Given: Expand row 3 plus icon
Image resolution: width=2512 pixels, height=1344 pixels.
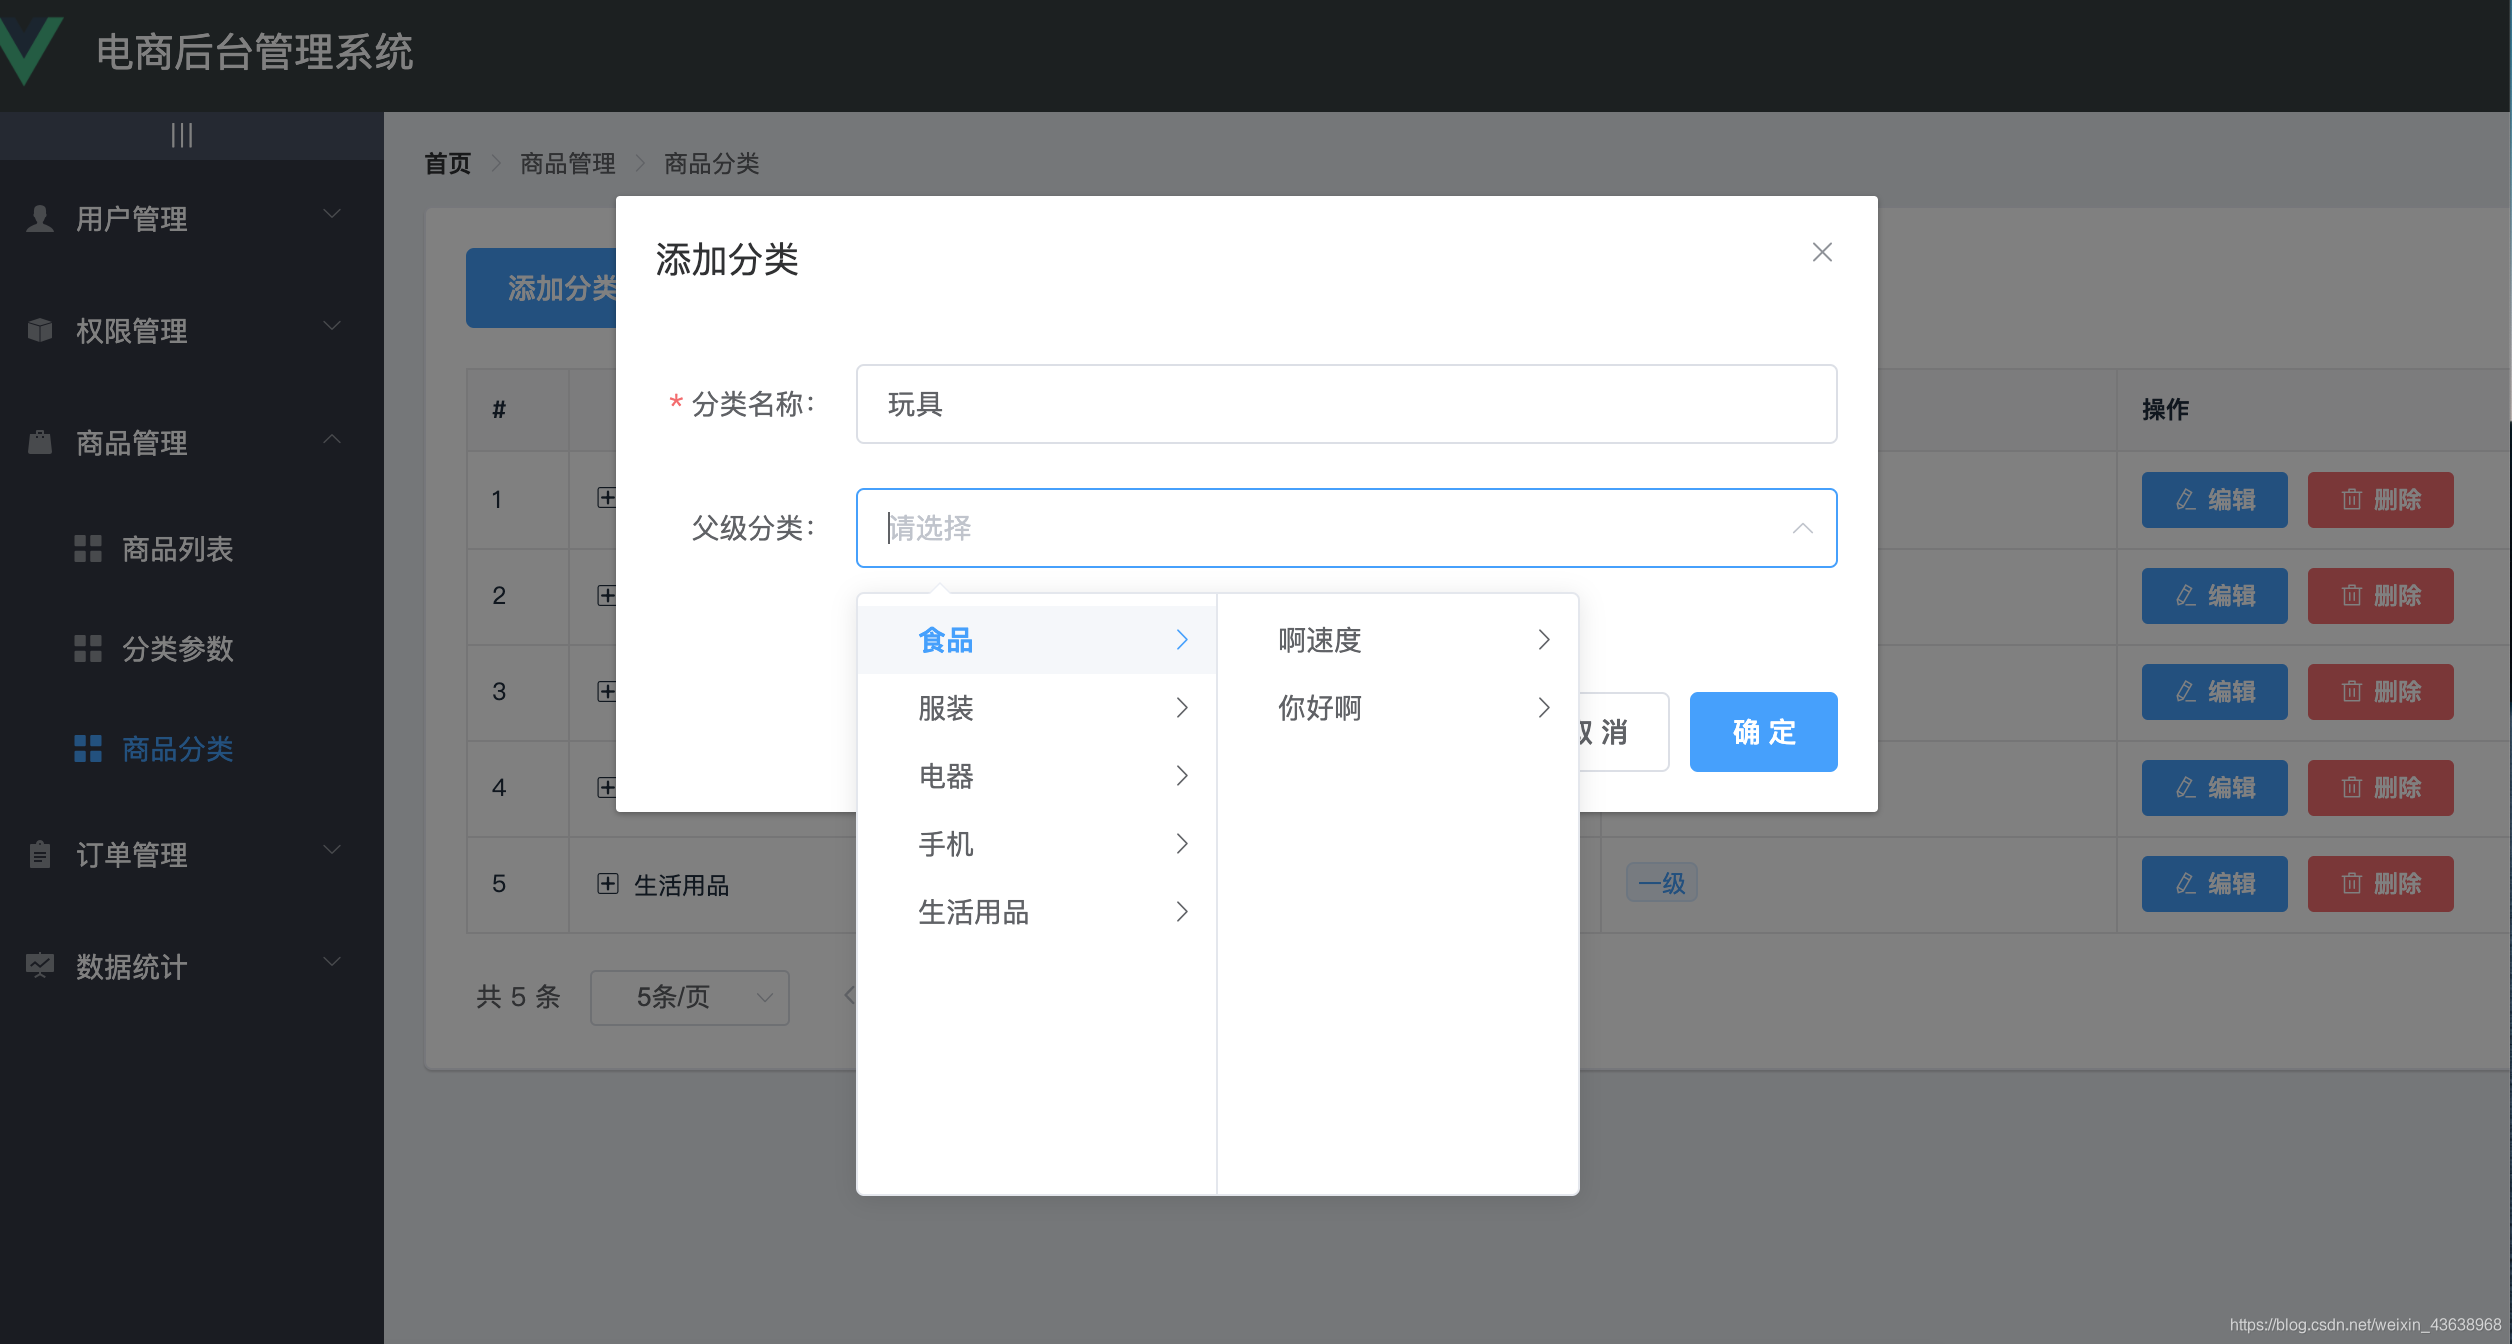Looking at the screenshot, I should [x=606, y=691].
